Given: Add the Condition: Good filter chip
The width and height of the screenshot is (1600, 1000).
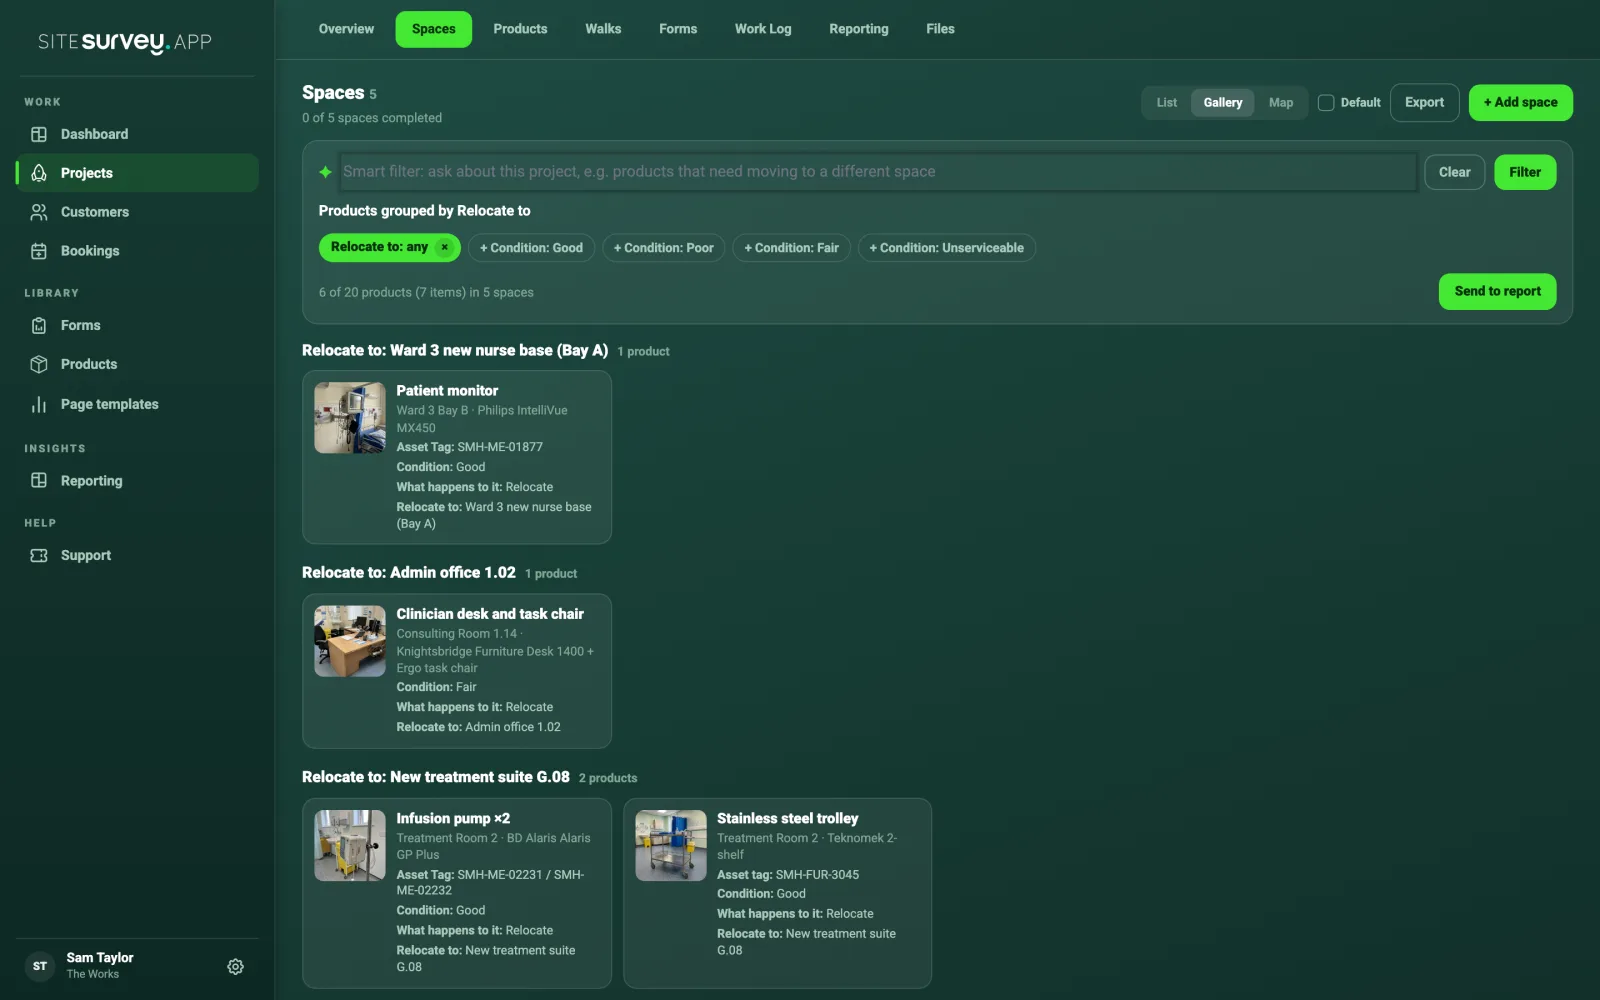Looking at the screenshot, I should point(531,248).
